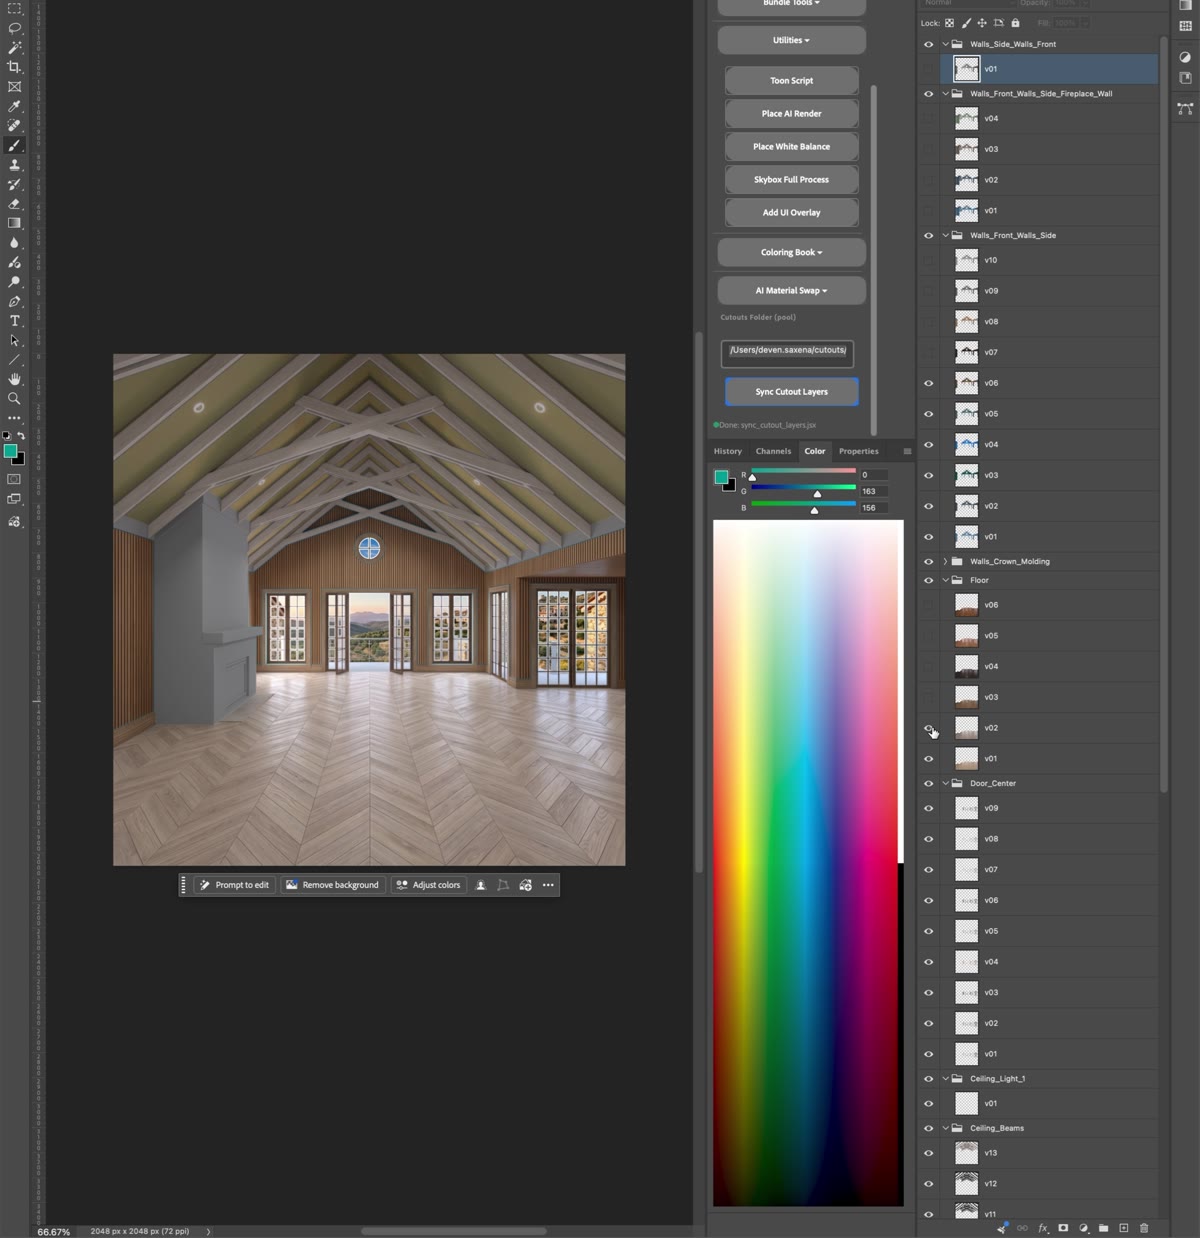Switch to the Channels tab
The width and height of the screenshot is (1200, 1238).
point(773,451)
